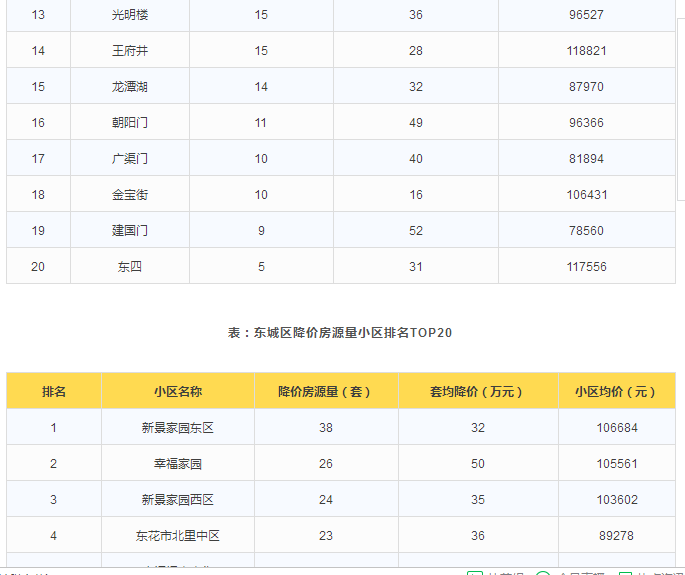Select the 幸福家园 community cell

pyautogui.click(x=178, y=464)
